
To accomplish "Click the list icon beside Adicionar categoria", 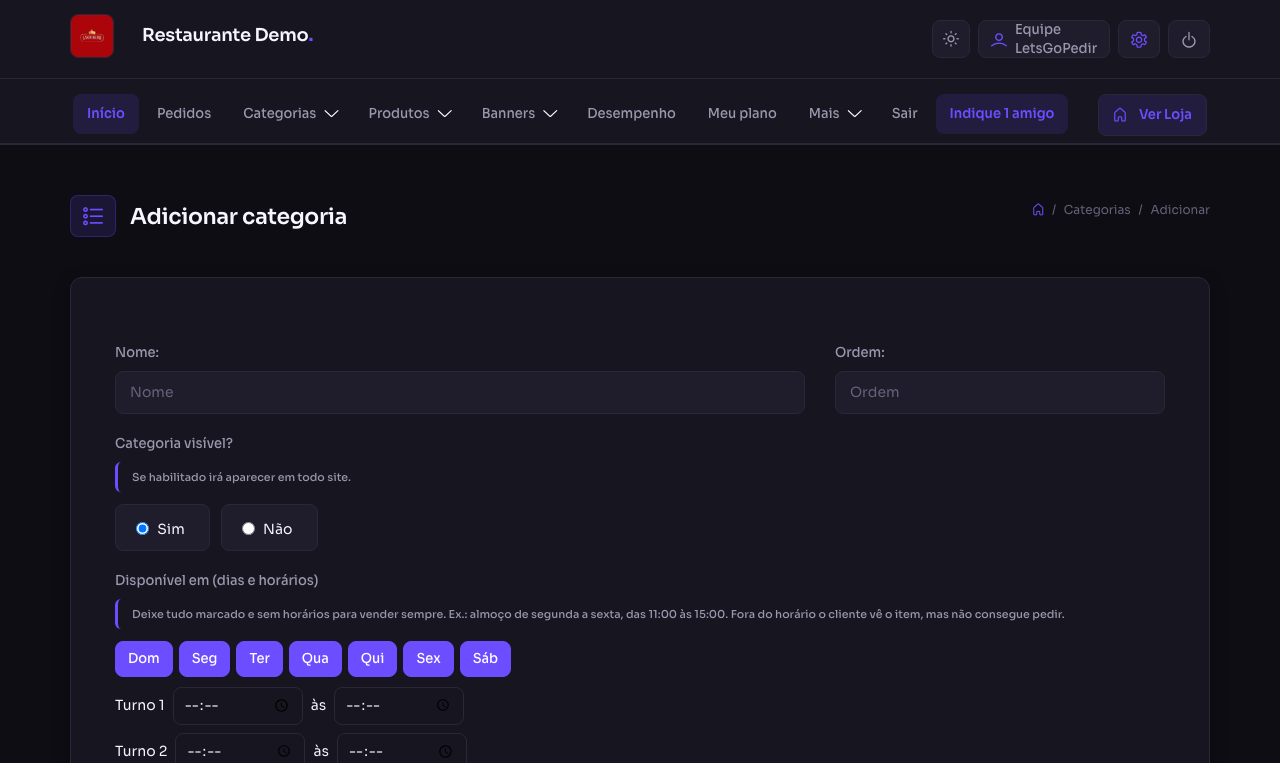I will click(x=93, y=216).
